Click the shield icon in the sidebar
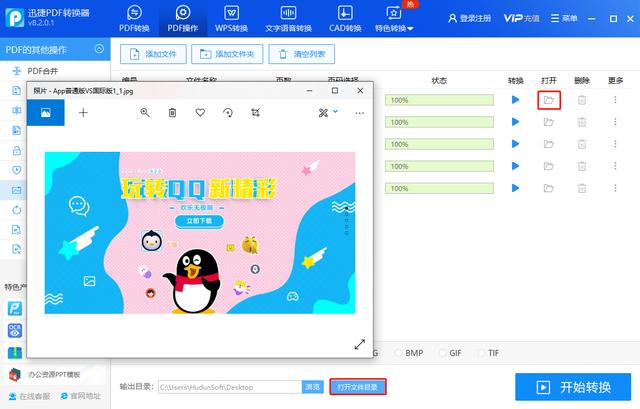The height and width of the screenshot is (409, 640). (x=17, y=170)
